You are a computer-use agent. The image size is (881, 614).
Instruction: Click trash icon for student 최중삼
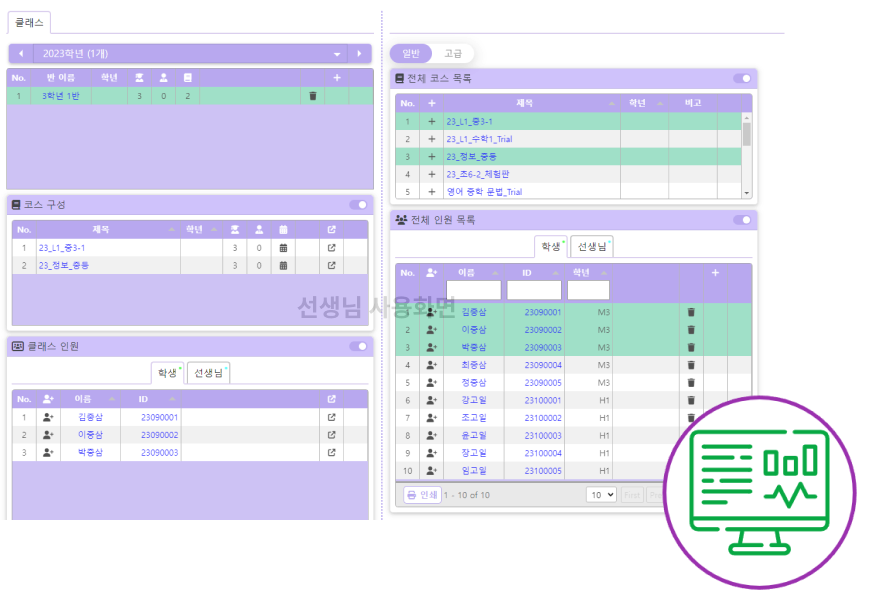pos(691,365)
